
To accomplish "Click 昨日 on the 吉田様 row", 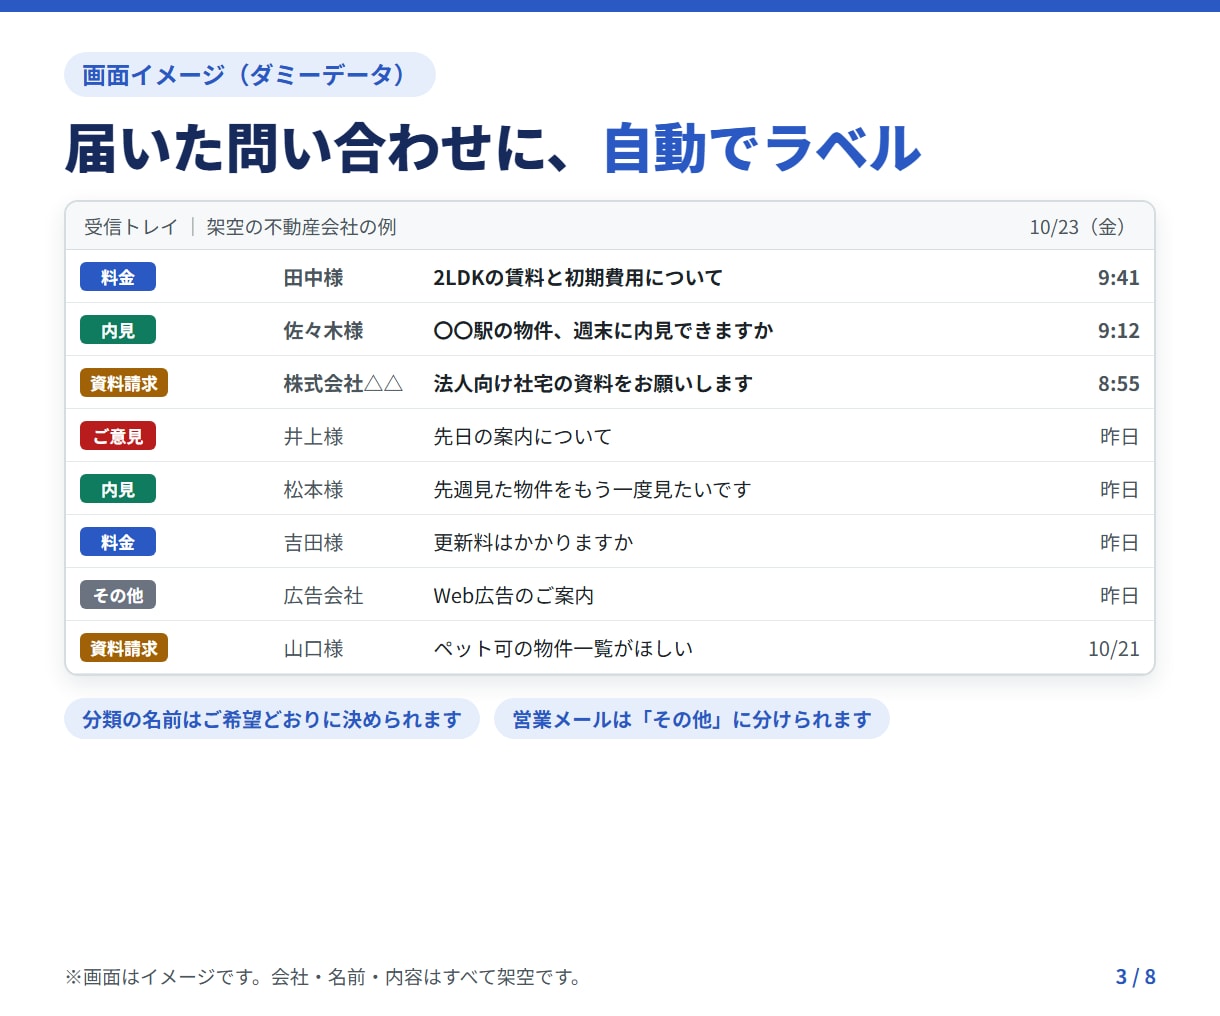I will click(x=1119, y=543).
